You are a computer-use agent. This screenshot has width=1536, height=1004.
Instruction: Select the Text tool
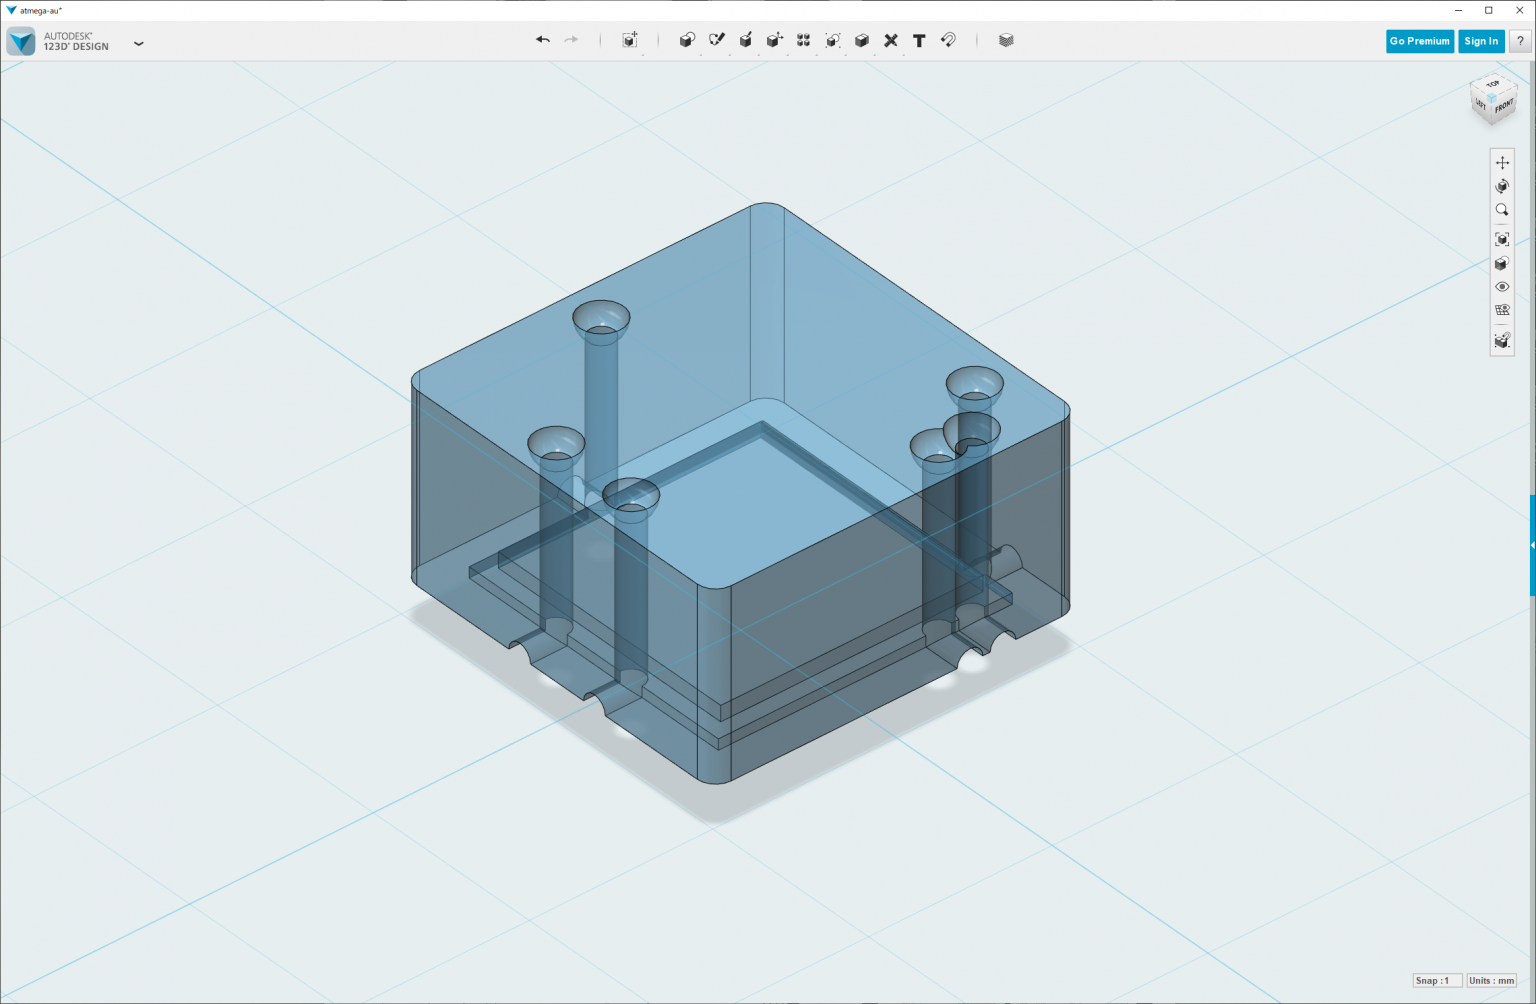(x=919, y=40)
